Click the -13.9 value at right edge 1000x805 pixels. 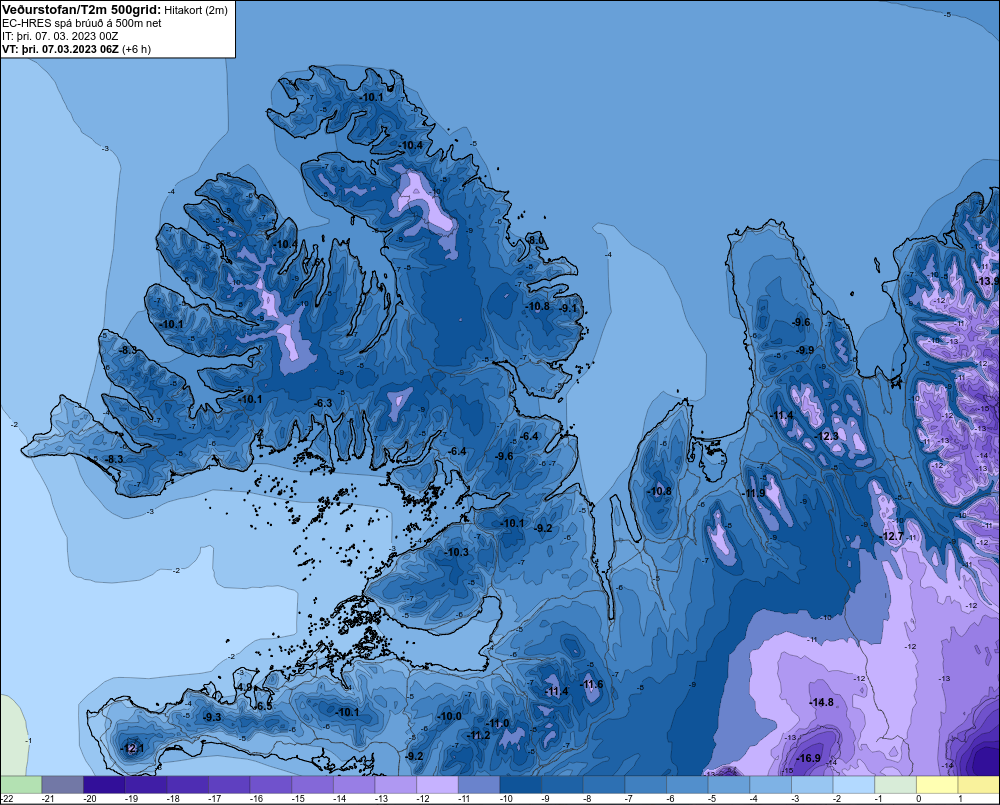click(989, 281)
